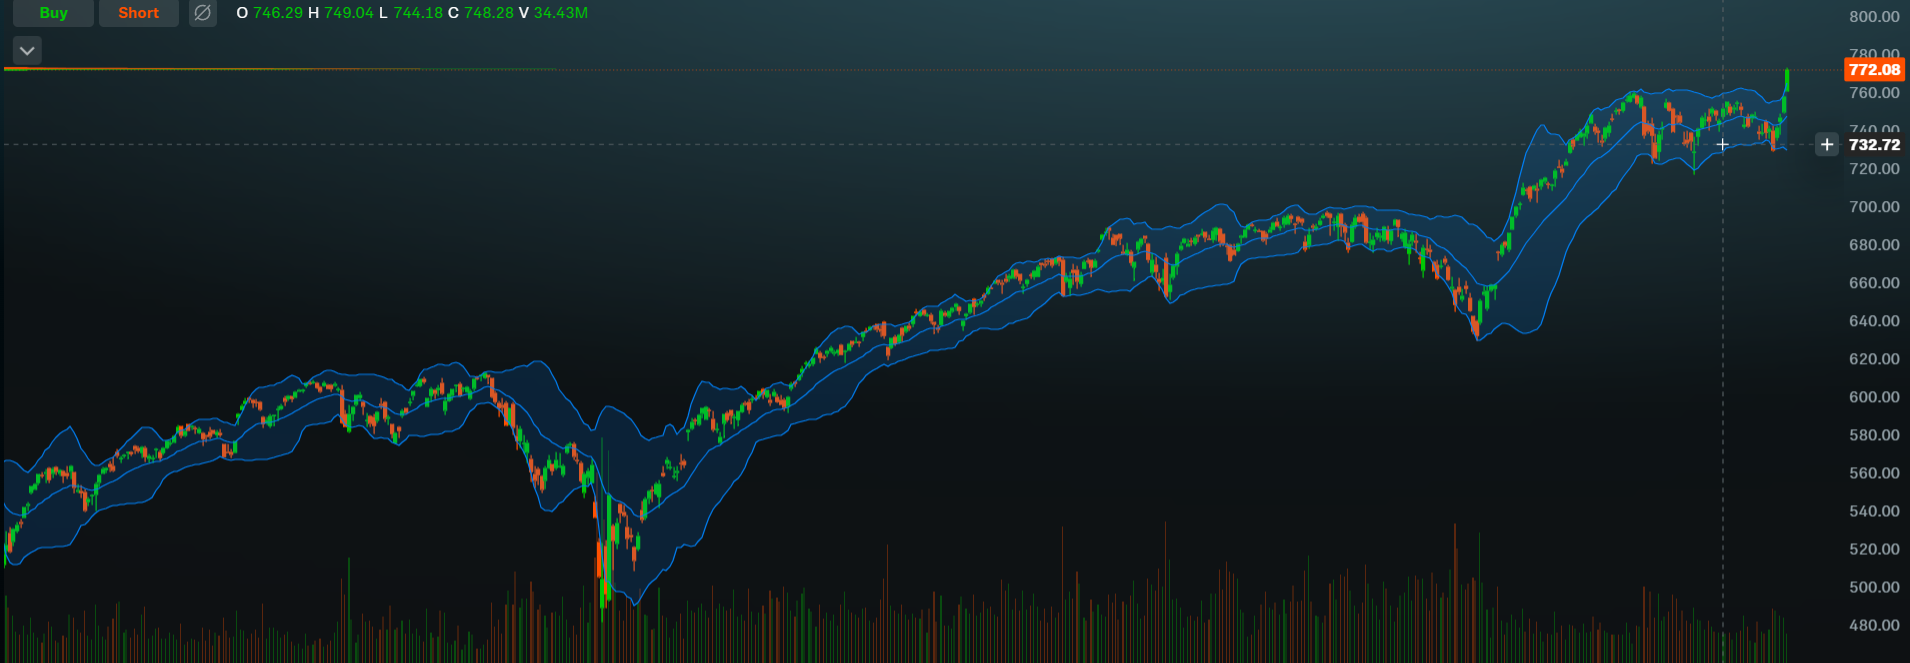Click the 680.00 price axis label
The width and height of the screenshot is (1910, 663).
pos(1874,245)
